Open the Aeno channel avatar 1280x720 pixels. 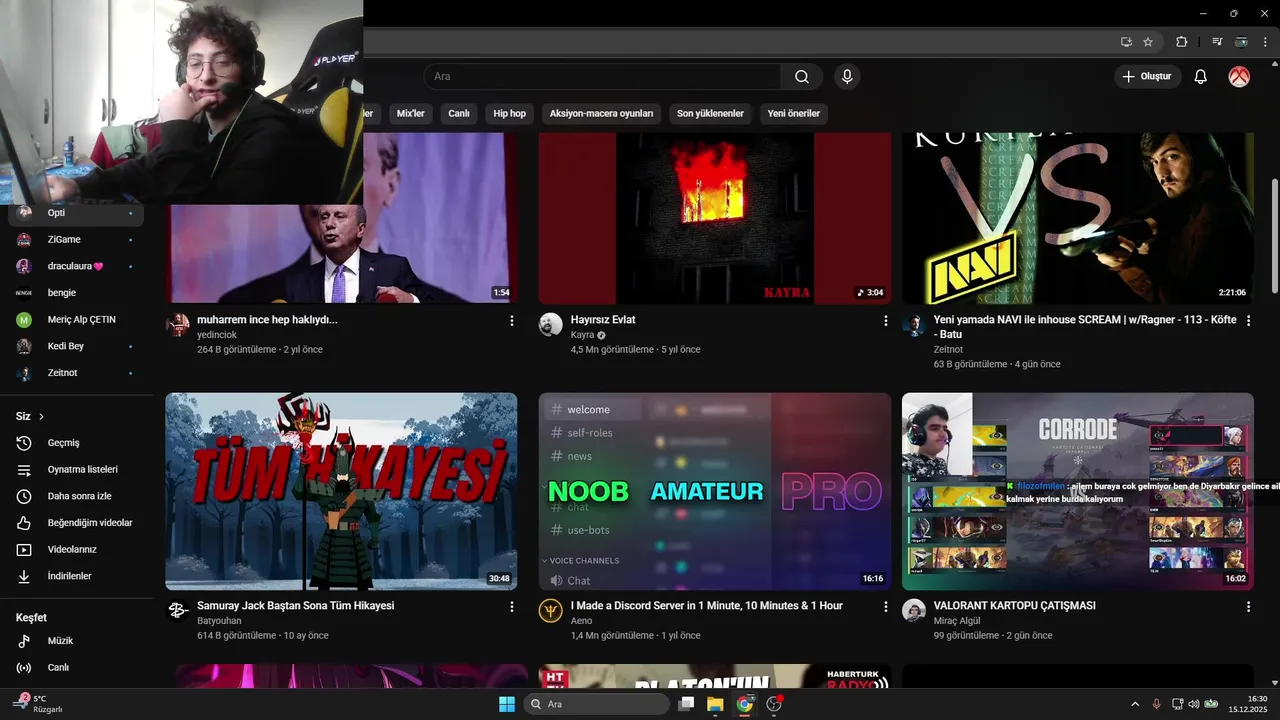coord(551,611)
